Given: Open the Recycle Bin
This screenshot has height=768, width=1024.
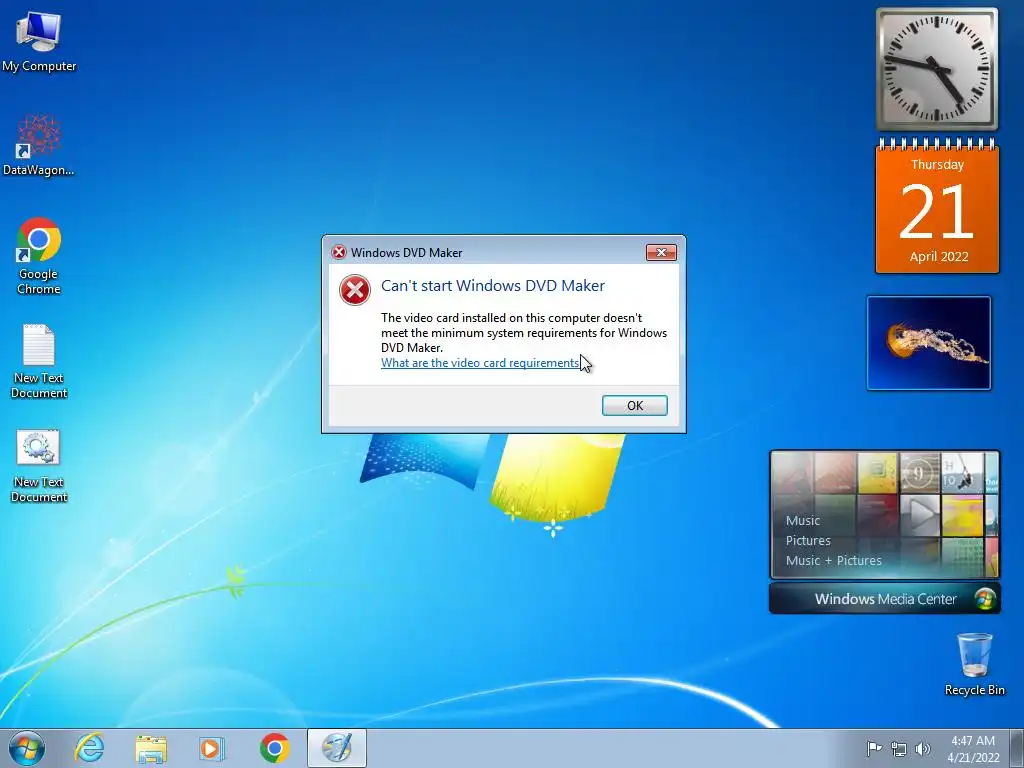Looking at the screenshot, I should [x=974, y=664].
